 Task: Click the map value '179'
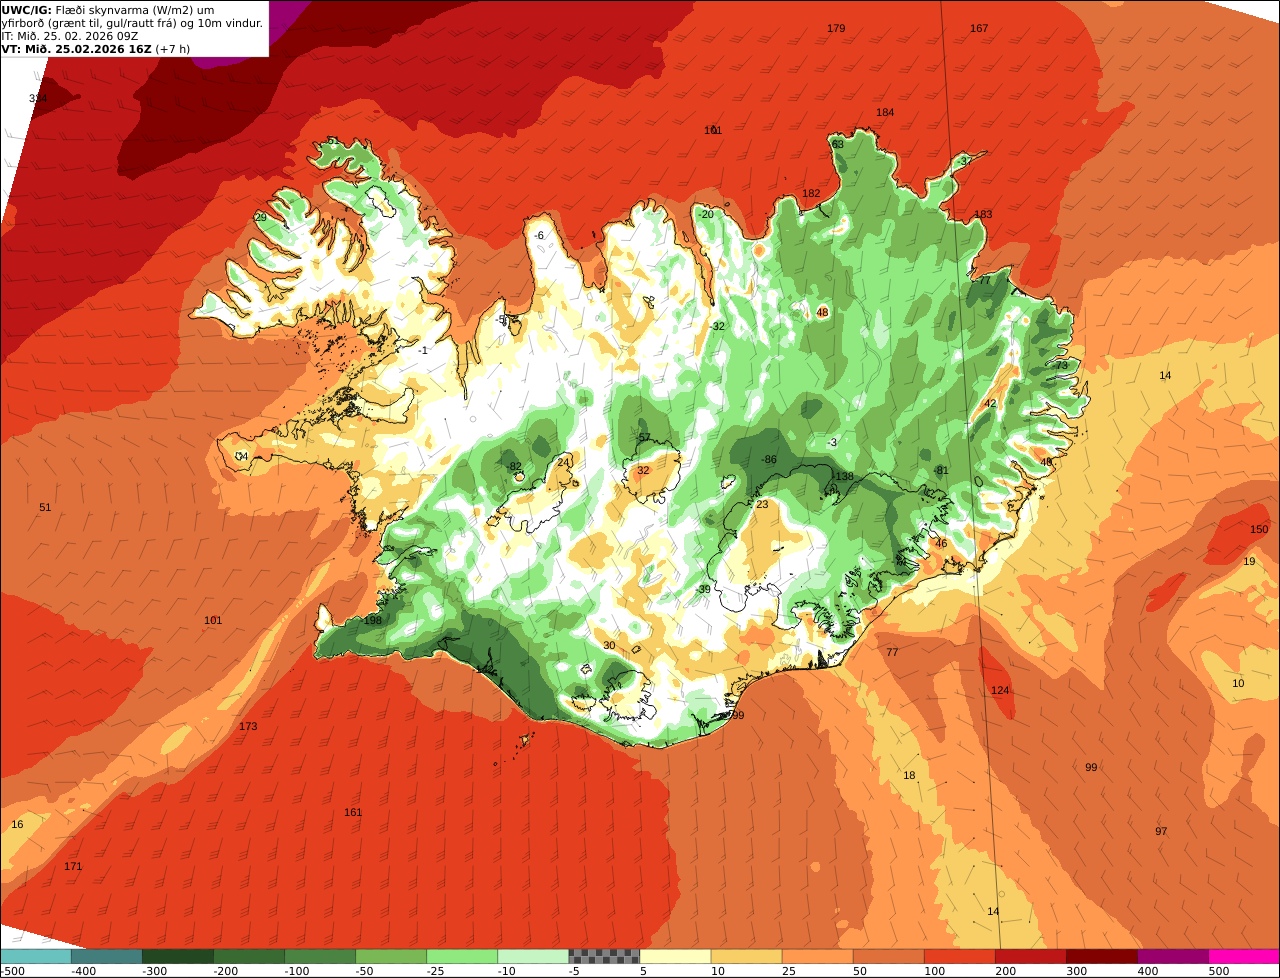coord(836,28)
